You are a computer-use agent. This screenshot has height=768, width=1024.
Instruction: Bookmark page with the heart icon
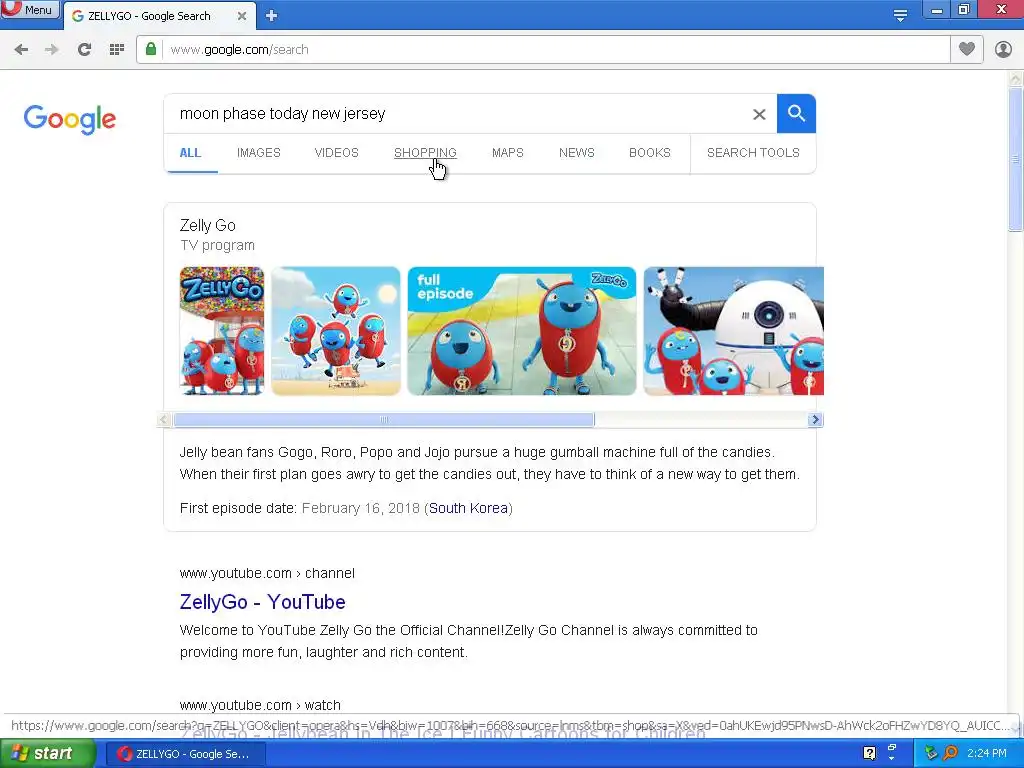click(967, 49)
